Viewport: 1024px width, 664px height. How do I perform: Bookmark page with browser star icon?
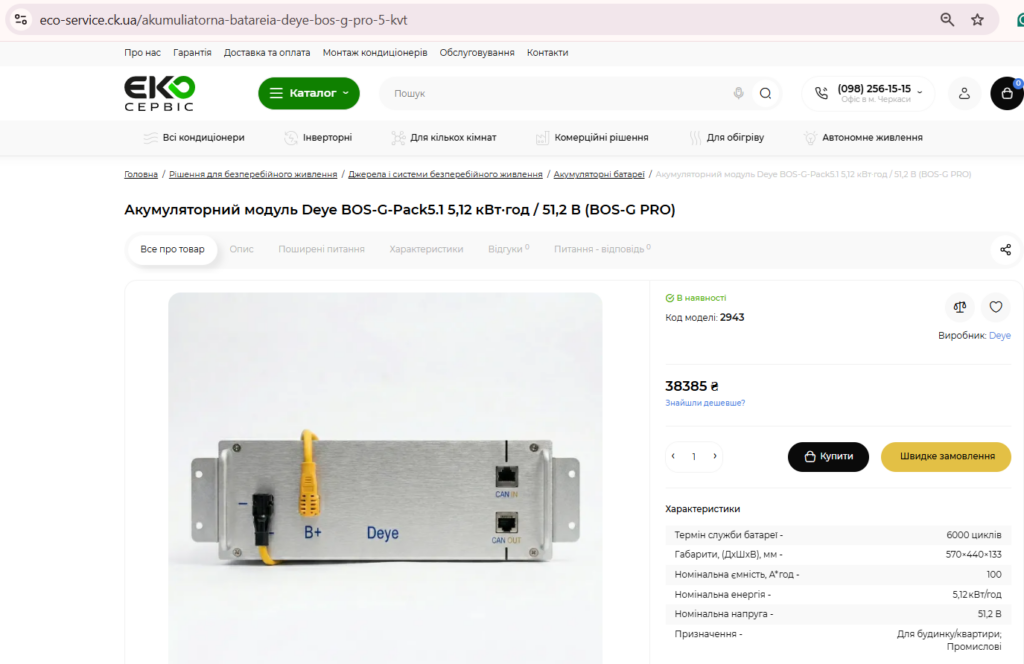click(977, 20)
